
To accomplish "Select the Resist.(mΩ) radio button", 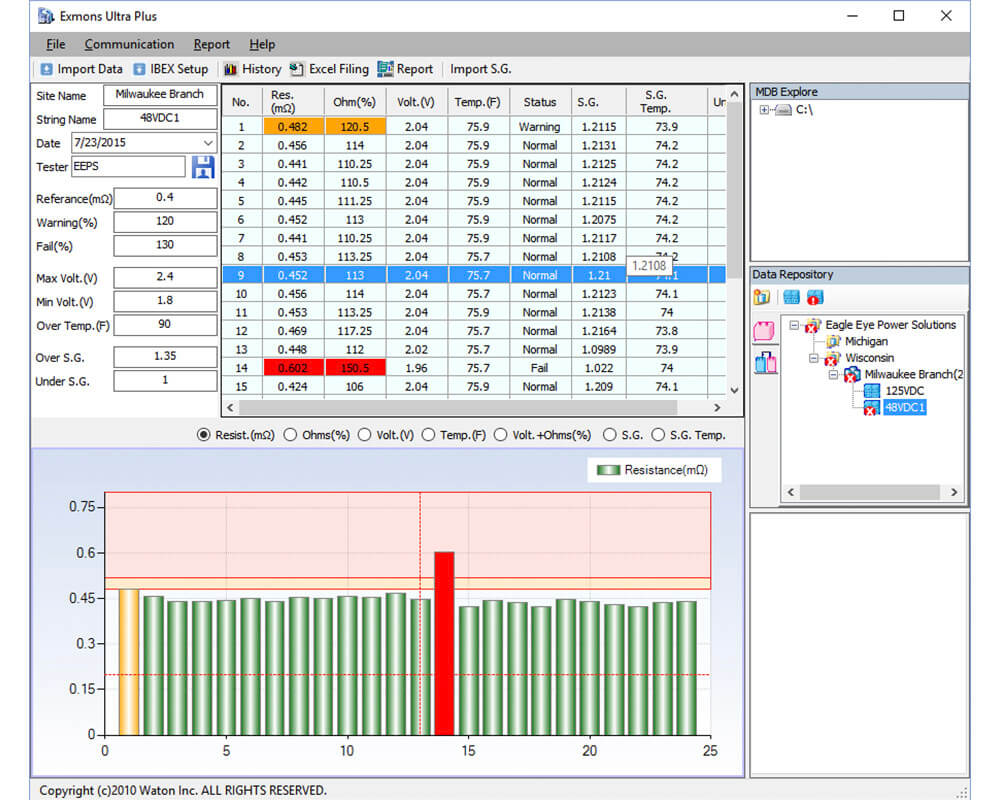I will 203,435.
